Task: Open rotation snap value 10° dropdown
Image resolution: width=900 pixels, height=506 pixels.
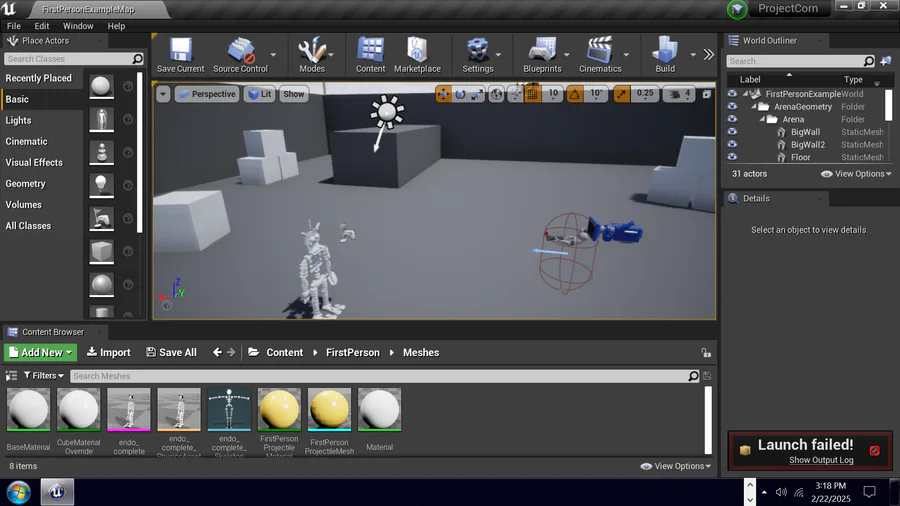Action: click(x=596, y=94)
